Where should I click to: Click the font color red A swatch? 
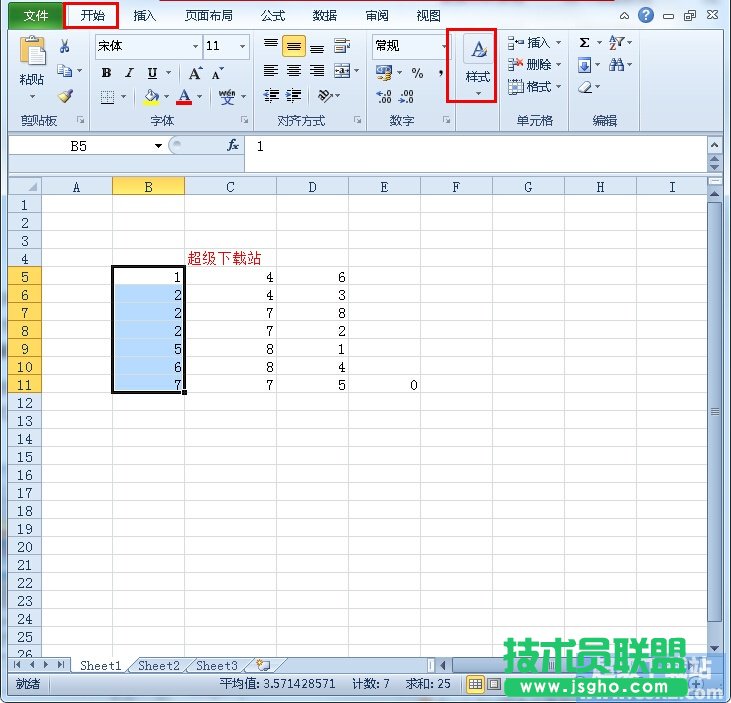pos(184,97)
